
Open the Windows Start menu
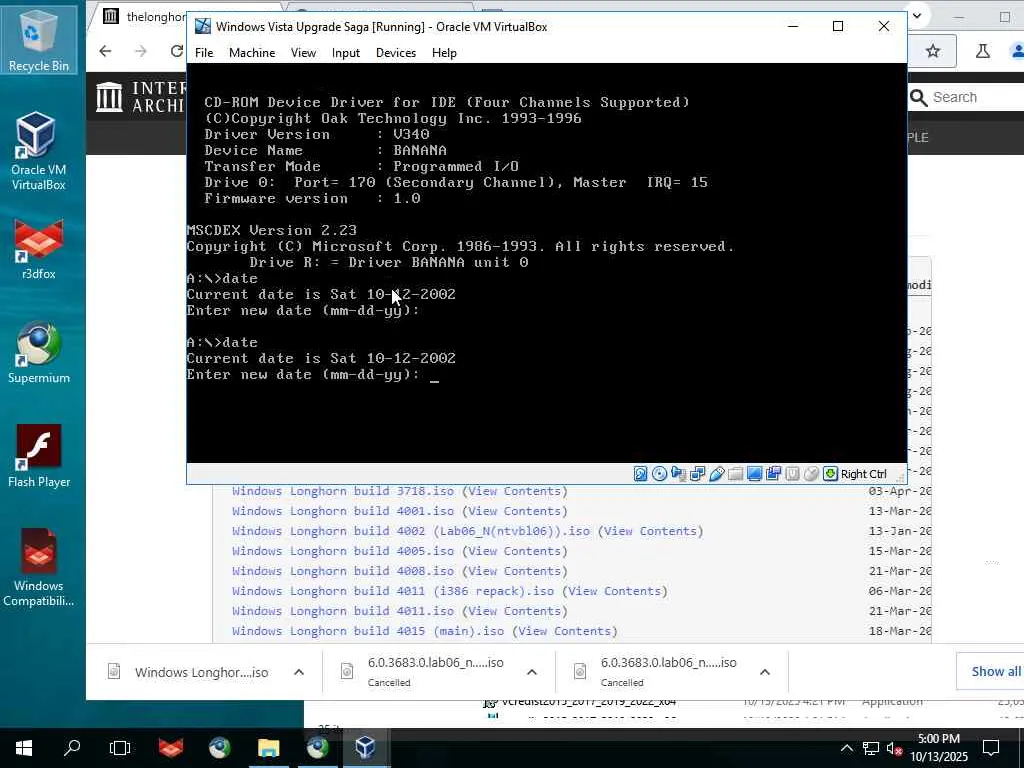click(x=24, y=748)
